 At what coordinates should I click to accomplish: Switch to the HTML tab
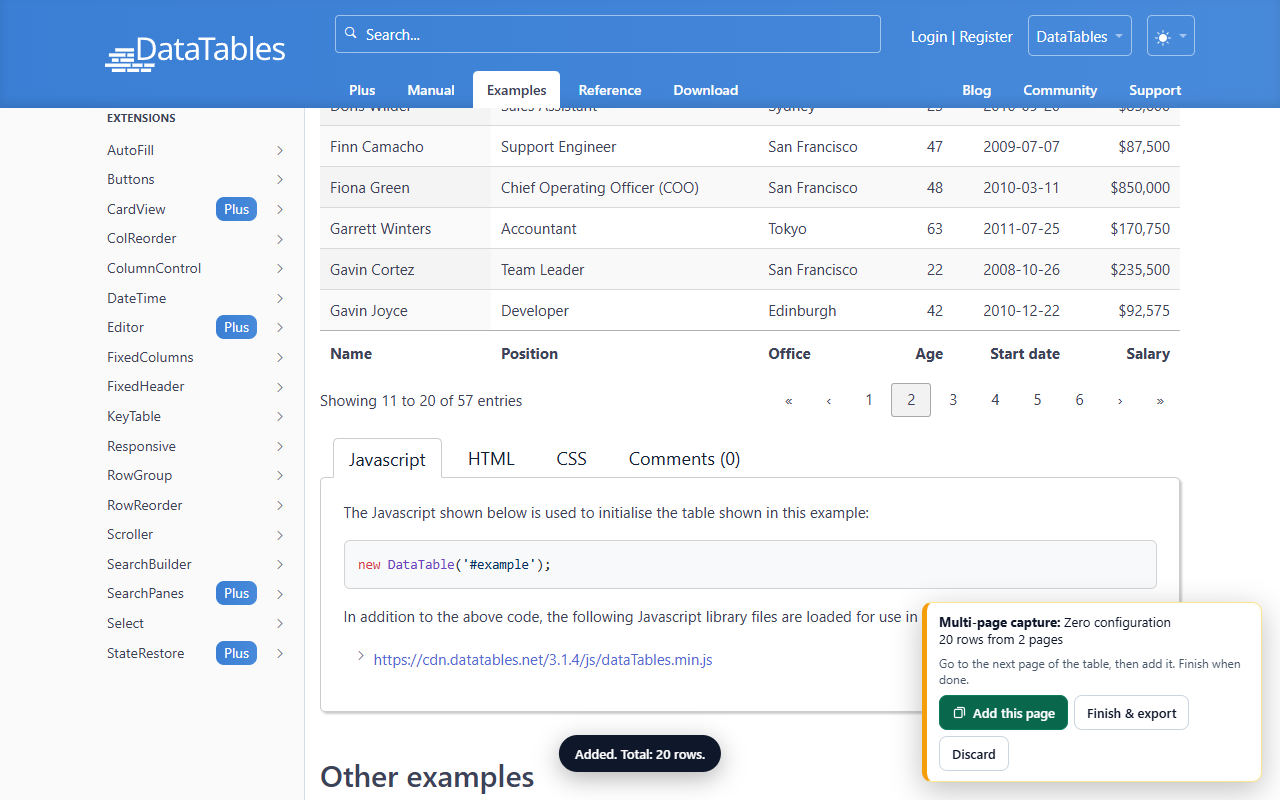tap(491, 459)
